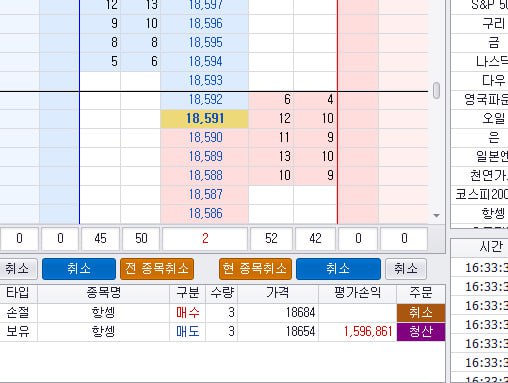The image size is (508, 383).
Task: Select 오일 in the instrument list
Action: tap(494, 119)
